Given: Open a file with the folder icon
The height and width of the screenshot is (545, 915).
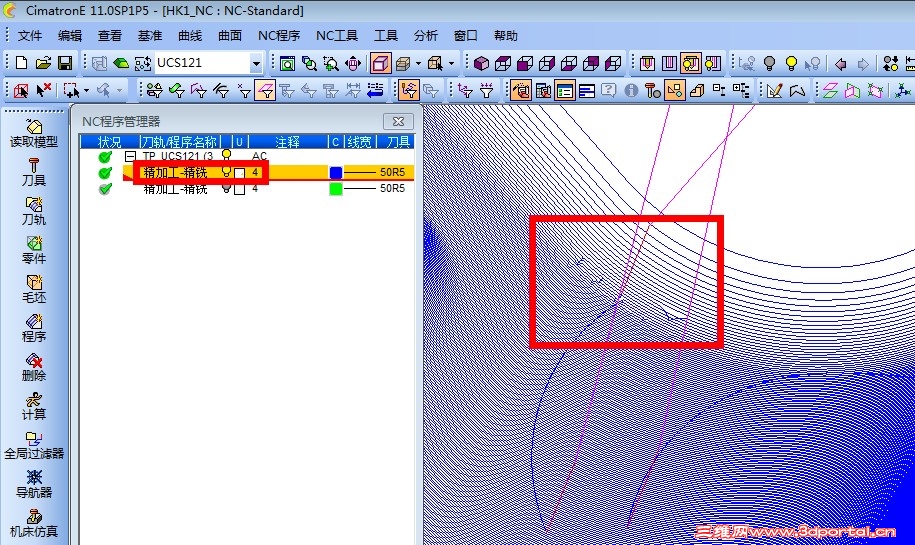Looking at the screenshot, I should (43, 63).
